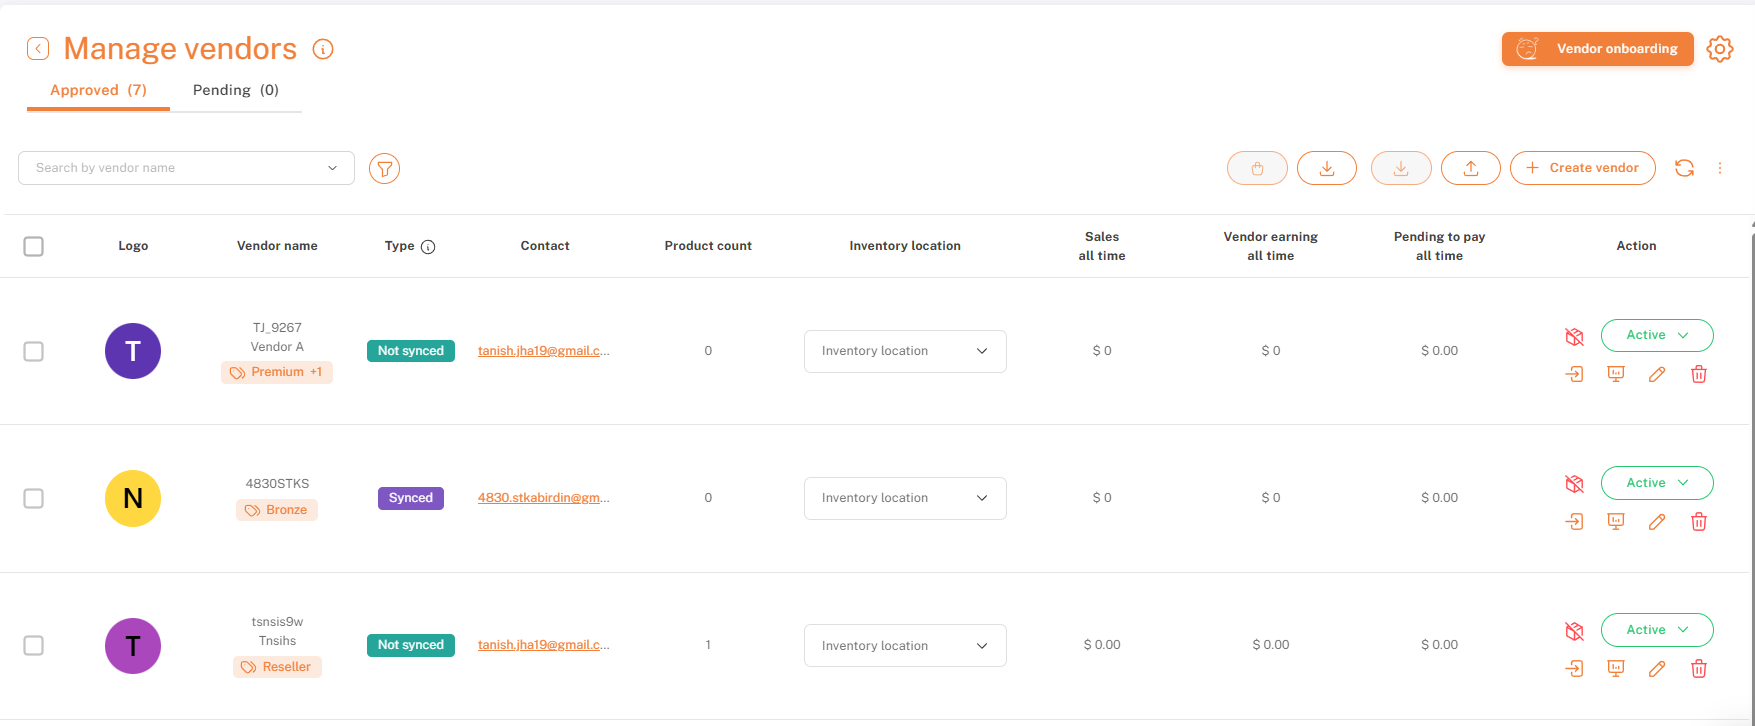
Task: Go back using the arrow before Manage vendors
Action: [x=38, y=49]
